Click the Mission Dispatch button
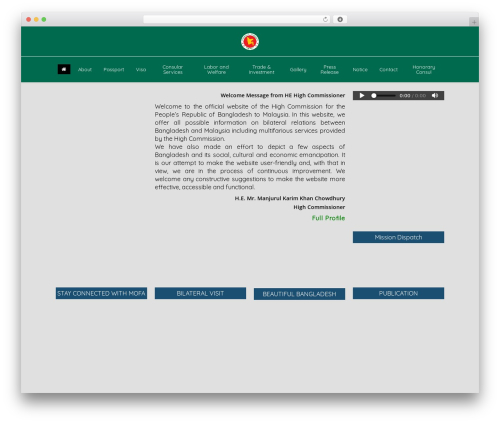Viewport: 500px width, 423px height. pos(398,237)
